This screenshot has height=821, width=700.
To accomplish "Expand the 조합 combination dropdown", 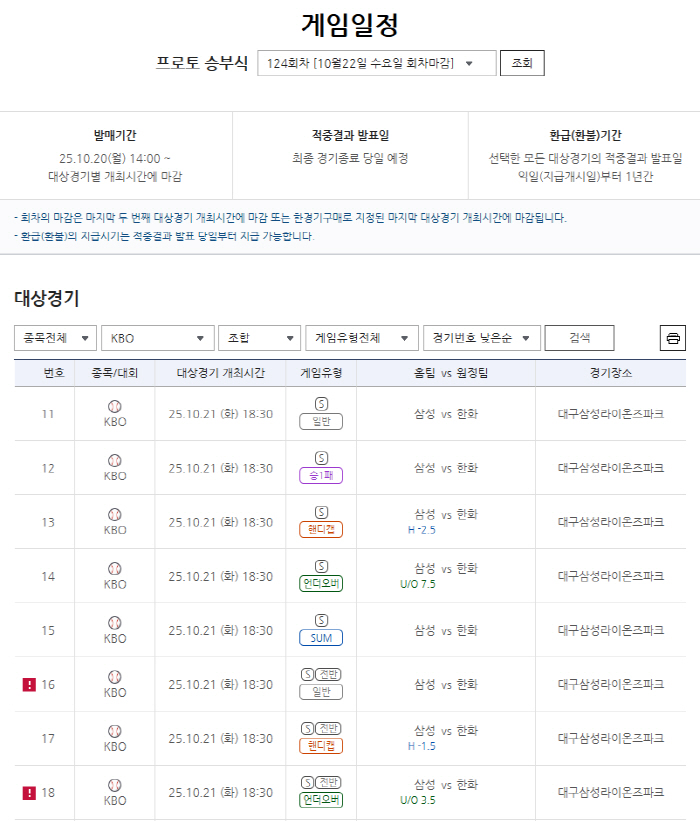I will 259,337.
